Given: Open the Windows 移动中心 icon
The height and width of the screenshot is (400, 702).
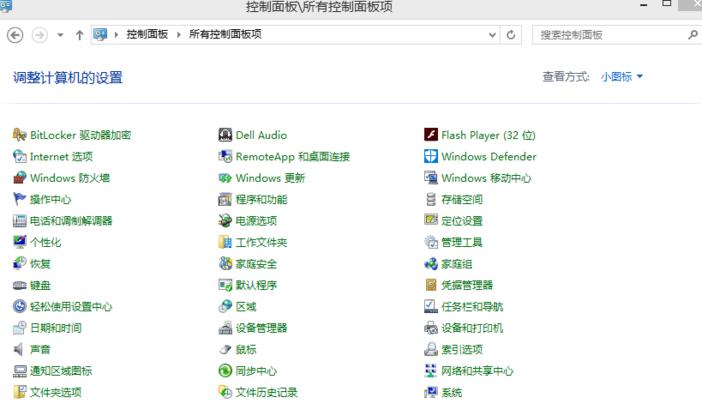Looking at the screenshot, I should pos(431,178).
